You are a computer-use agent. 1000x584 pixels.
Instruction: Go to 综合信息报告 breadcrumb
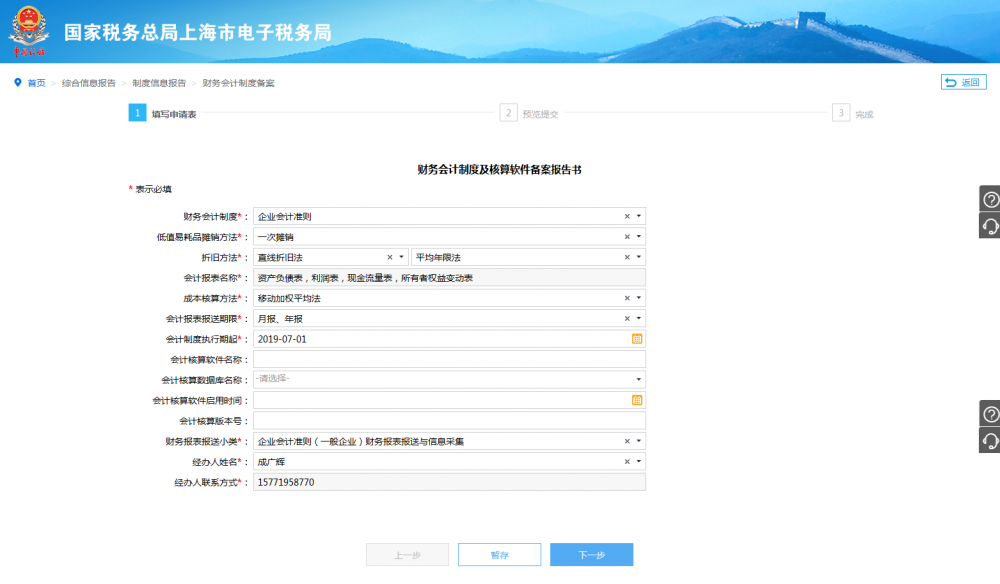[88, 83]
